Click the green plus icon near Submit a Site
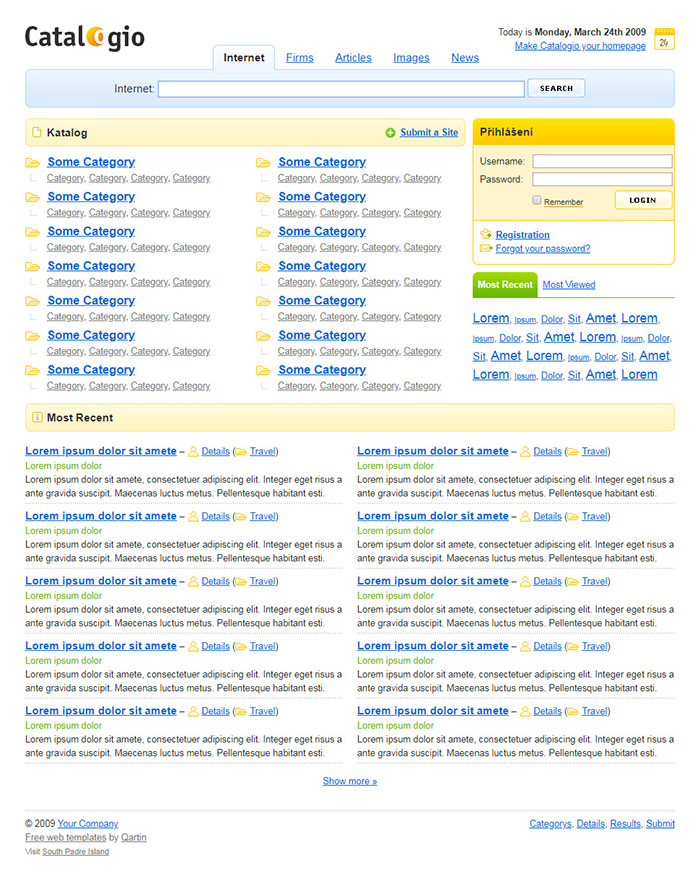The height and width of the screenshot is (894, 700). click(x=389, y=132)
